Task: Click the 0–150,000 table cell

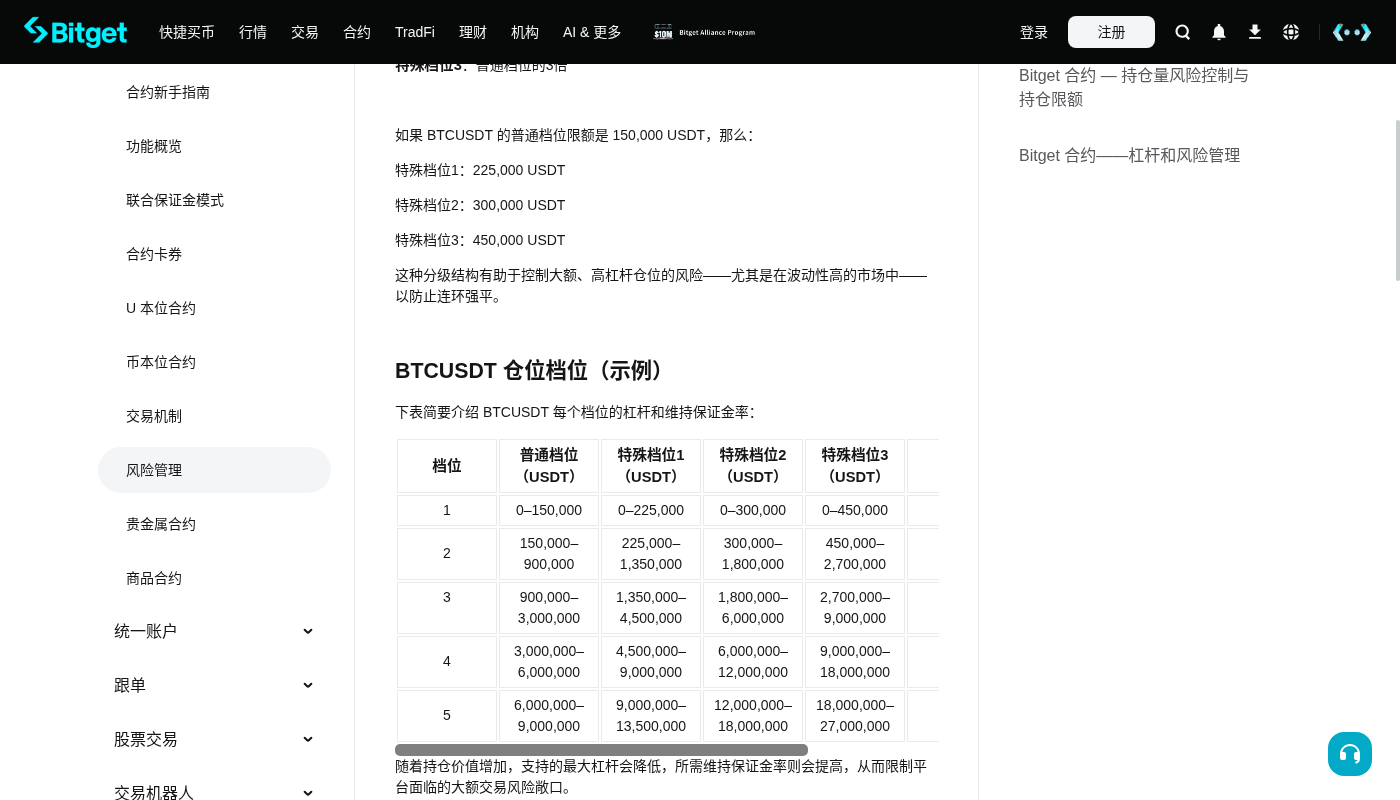Action: (549, 510)
